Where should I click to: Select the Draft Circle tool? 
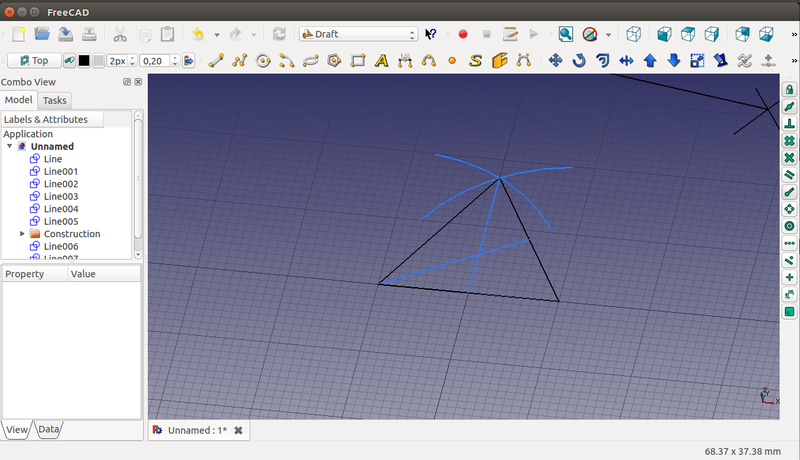264,60
